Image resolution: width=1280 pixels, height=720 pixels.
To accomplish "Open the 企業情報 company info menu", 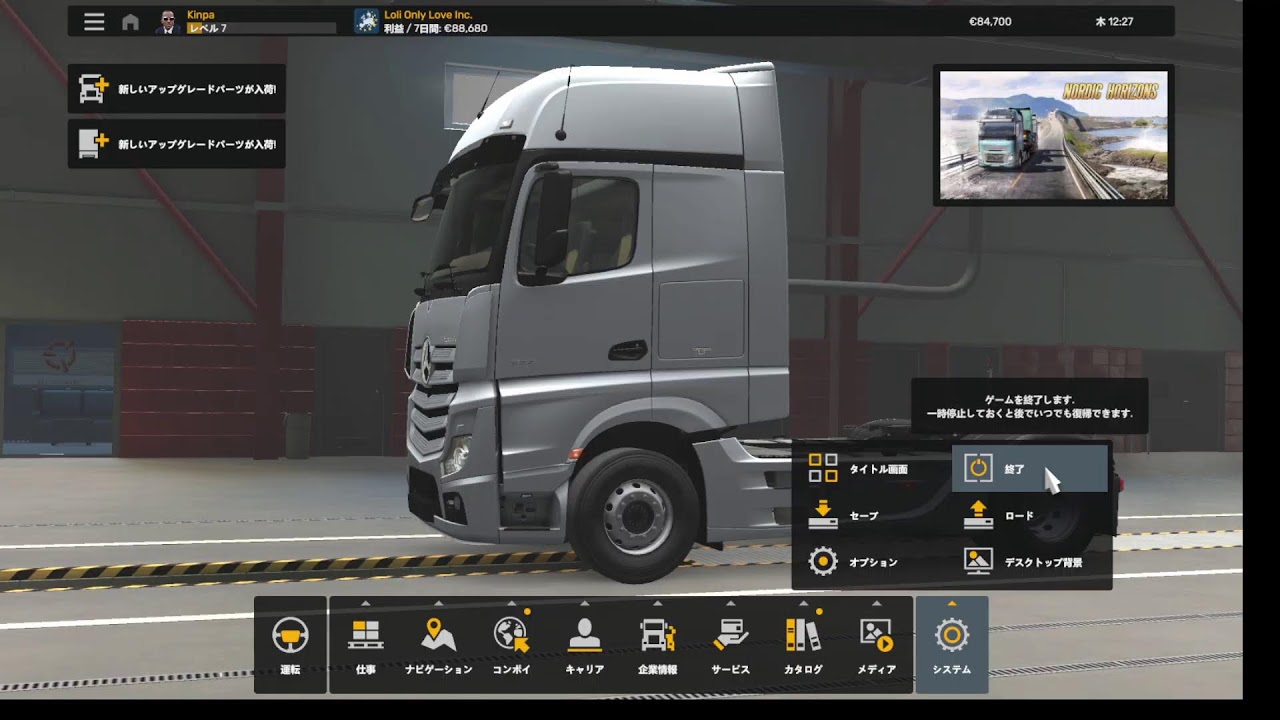I will point(658,645).
